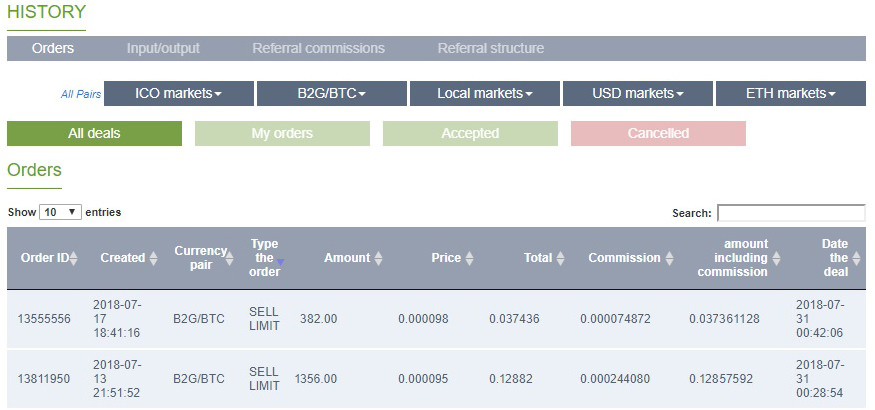The width and height of the screenshot is (875, 410).
Task: Expand the ICO markets dropdown
Action: point(179,93)
